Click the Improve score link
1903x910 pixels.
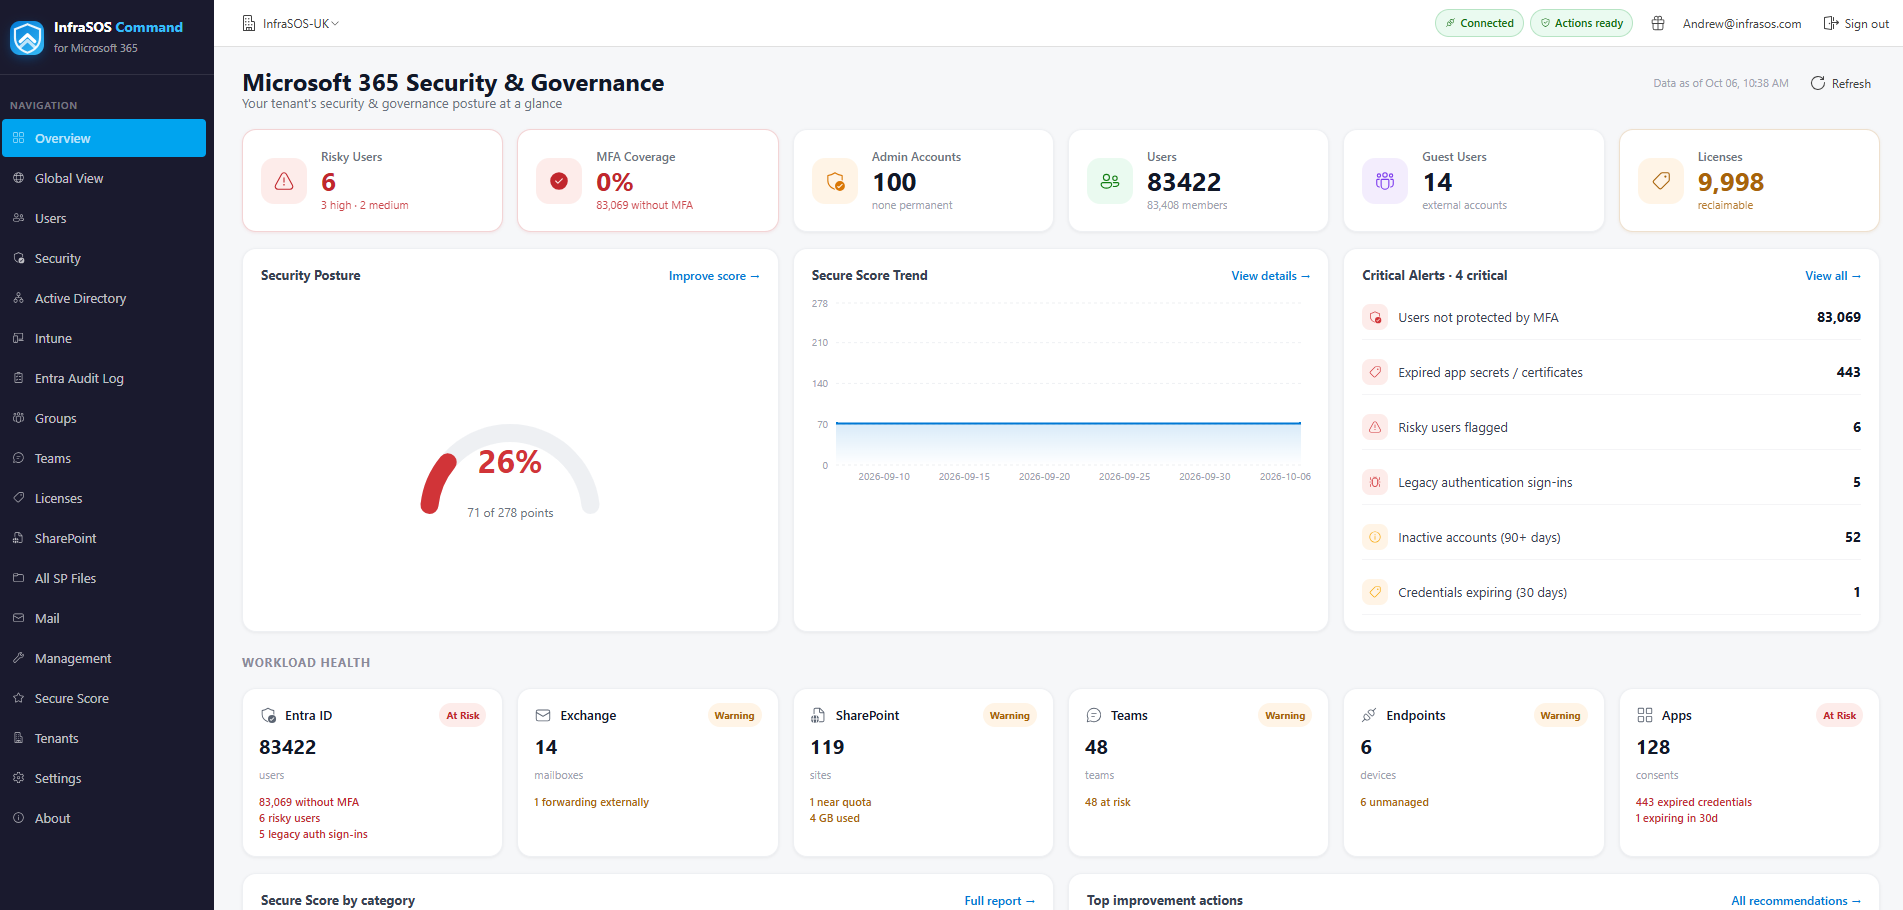click(714, 276)
